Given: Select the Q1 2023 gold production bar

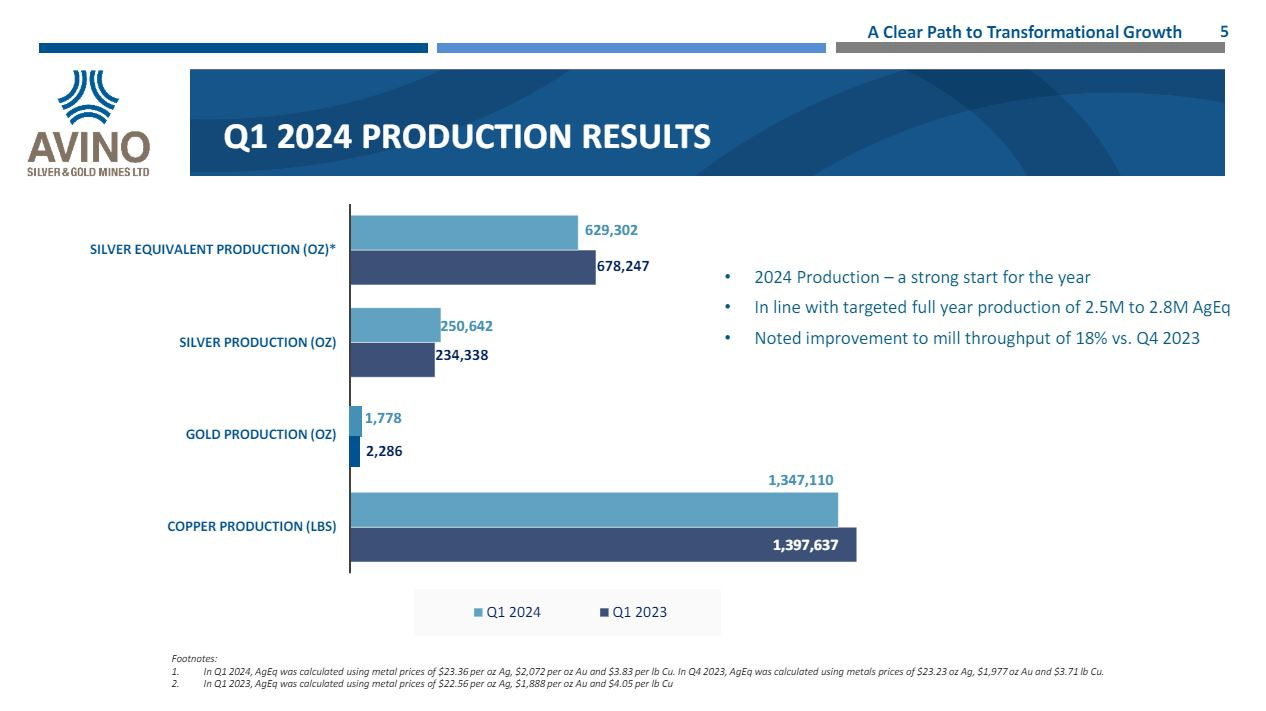Looking at the screenshot, I should click(355, 452).
